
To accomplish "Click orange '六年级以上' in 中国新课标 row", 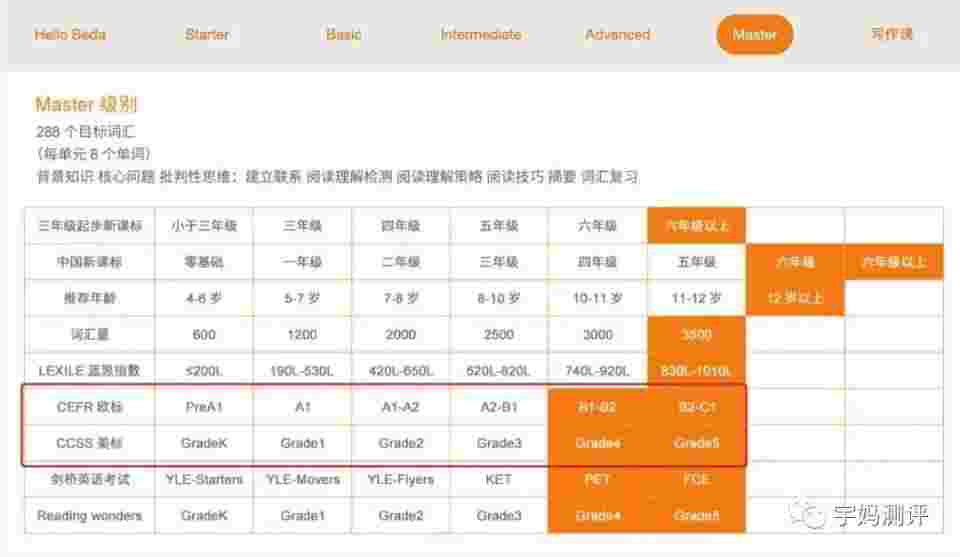I will pyautogui.click(x=894, y=262).
